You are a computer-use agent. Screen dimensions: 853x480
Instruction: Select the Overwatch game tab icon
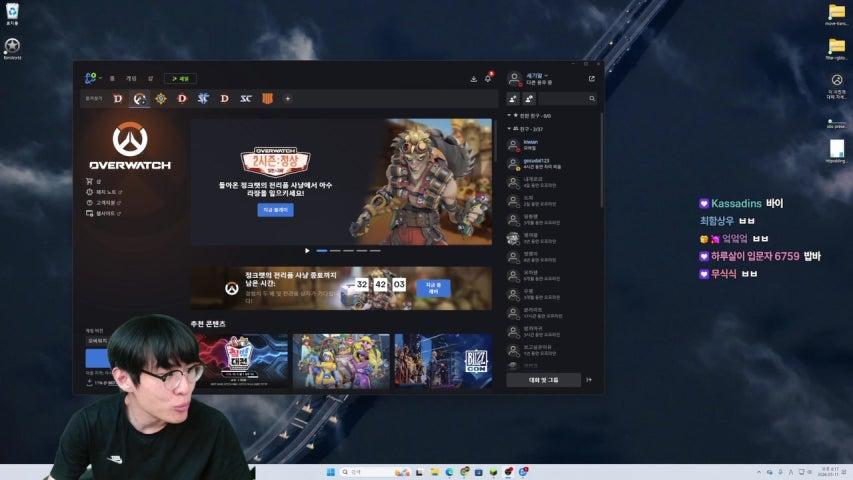(139, 99)
